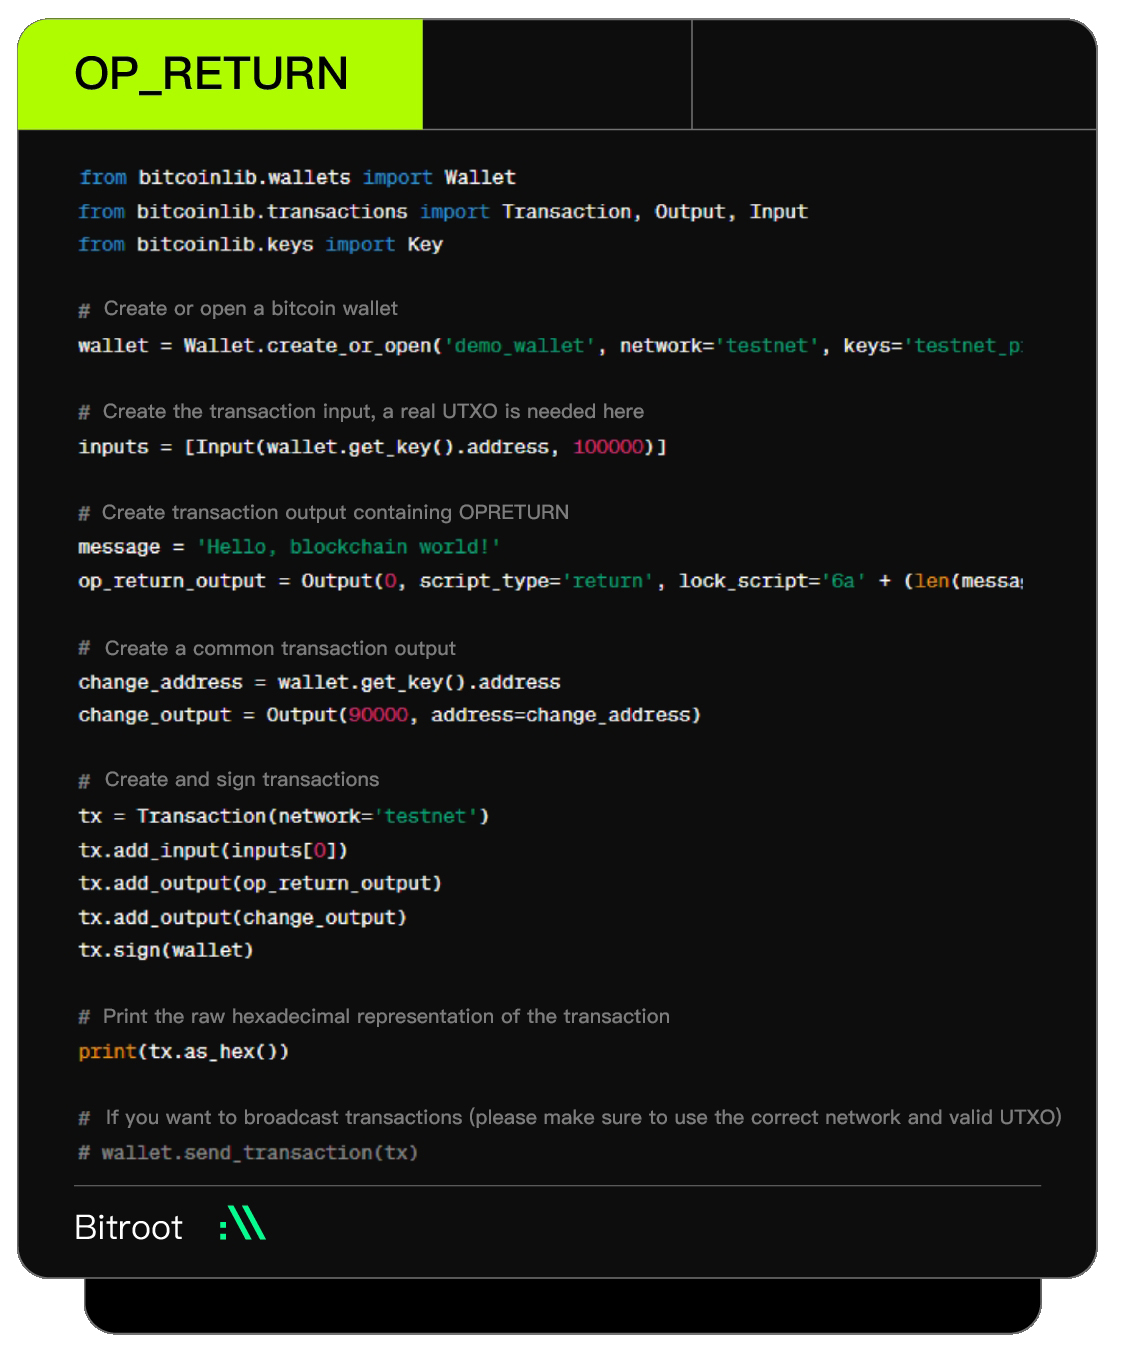Click the green Bitroot slash logo icon
1124x1359 pixels.
click(x=243, y=1224)
